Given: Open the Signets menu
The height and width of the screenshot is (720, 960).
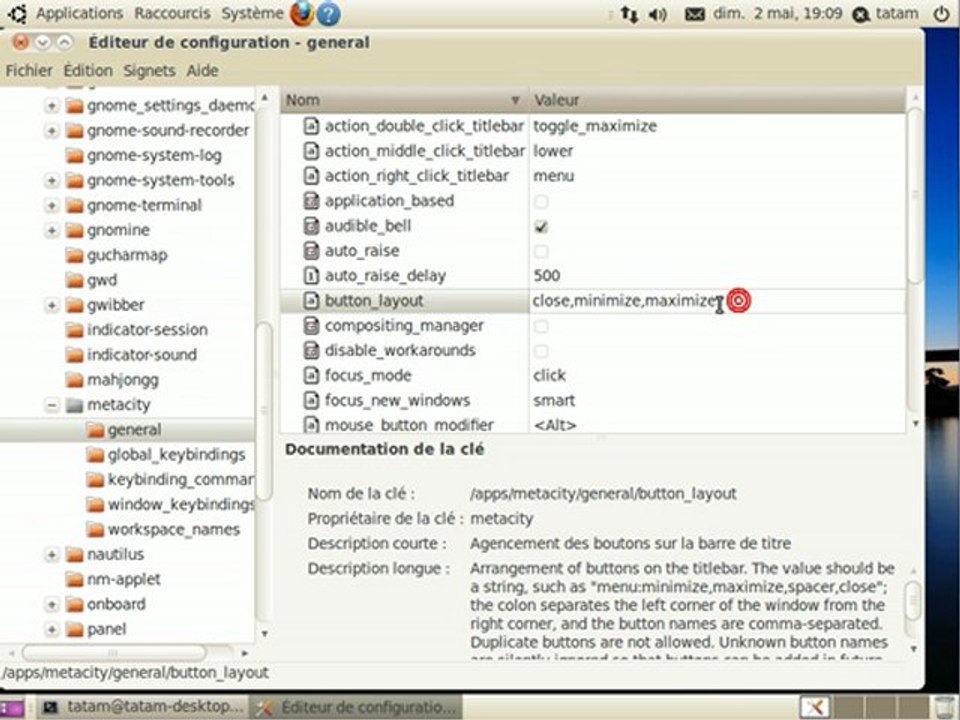Looking at the screenshot, I should pos(149,70).
